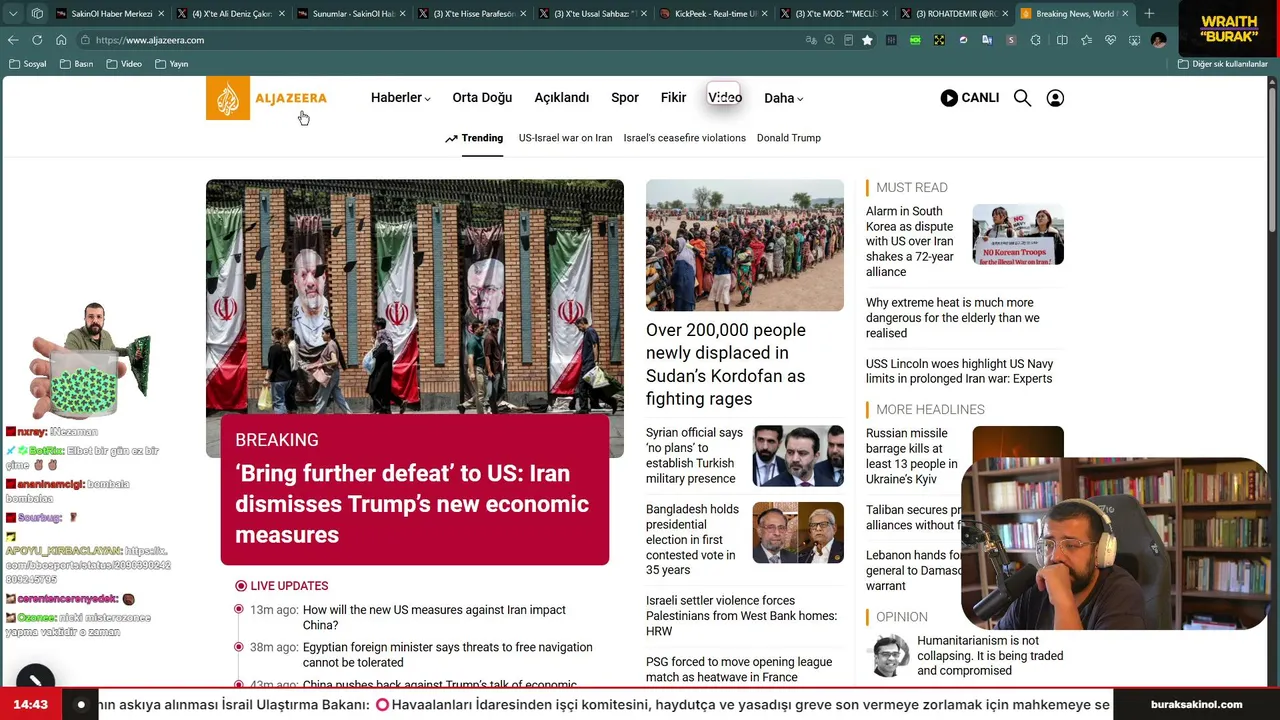Open the tab search chevron
This screenshot has width=1280, height=720.
coord(13,14)
